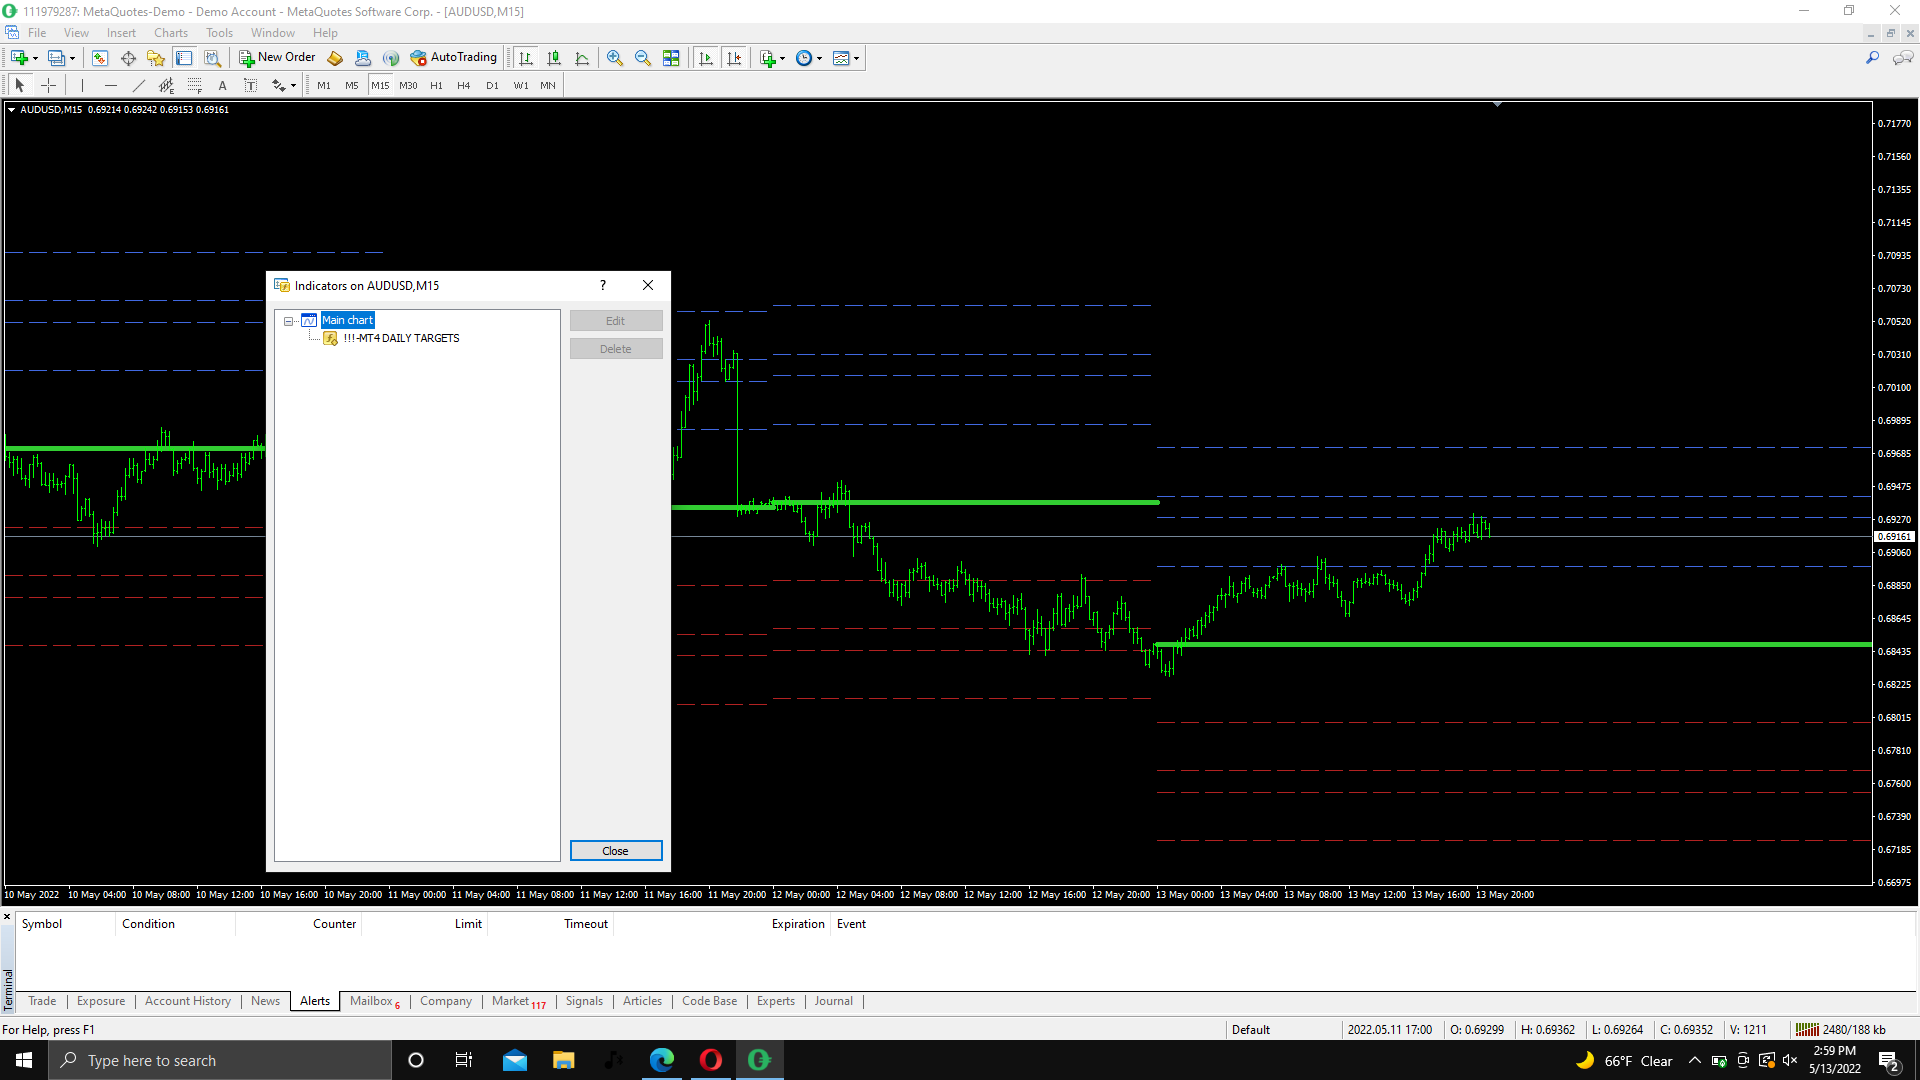Select the Crosshair cursor tool
Viewport: 1920px width, 1080px height.
[48, 85]
